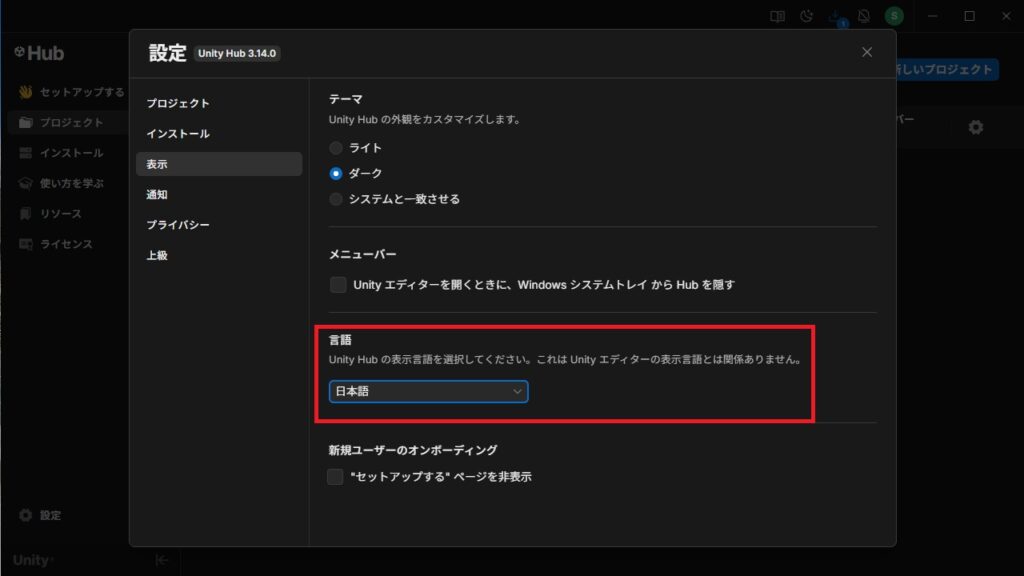Click インストール icon in Hub sidebar
This screenshot has width=1024, height=576.
coord(25,153)
